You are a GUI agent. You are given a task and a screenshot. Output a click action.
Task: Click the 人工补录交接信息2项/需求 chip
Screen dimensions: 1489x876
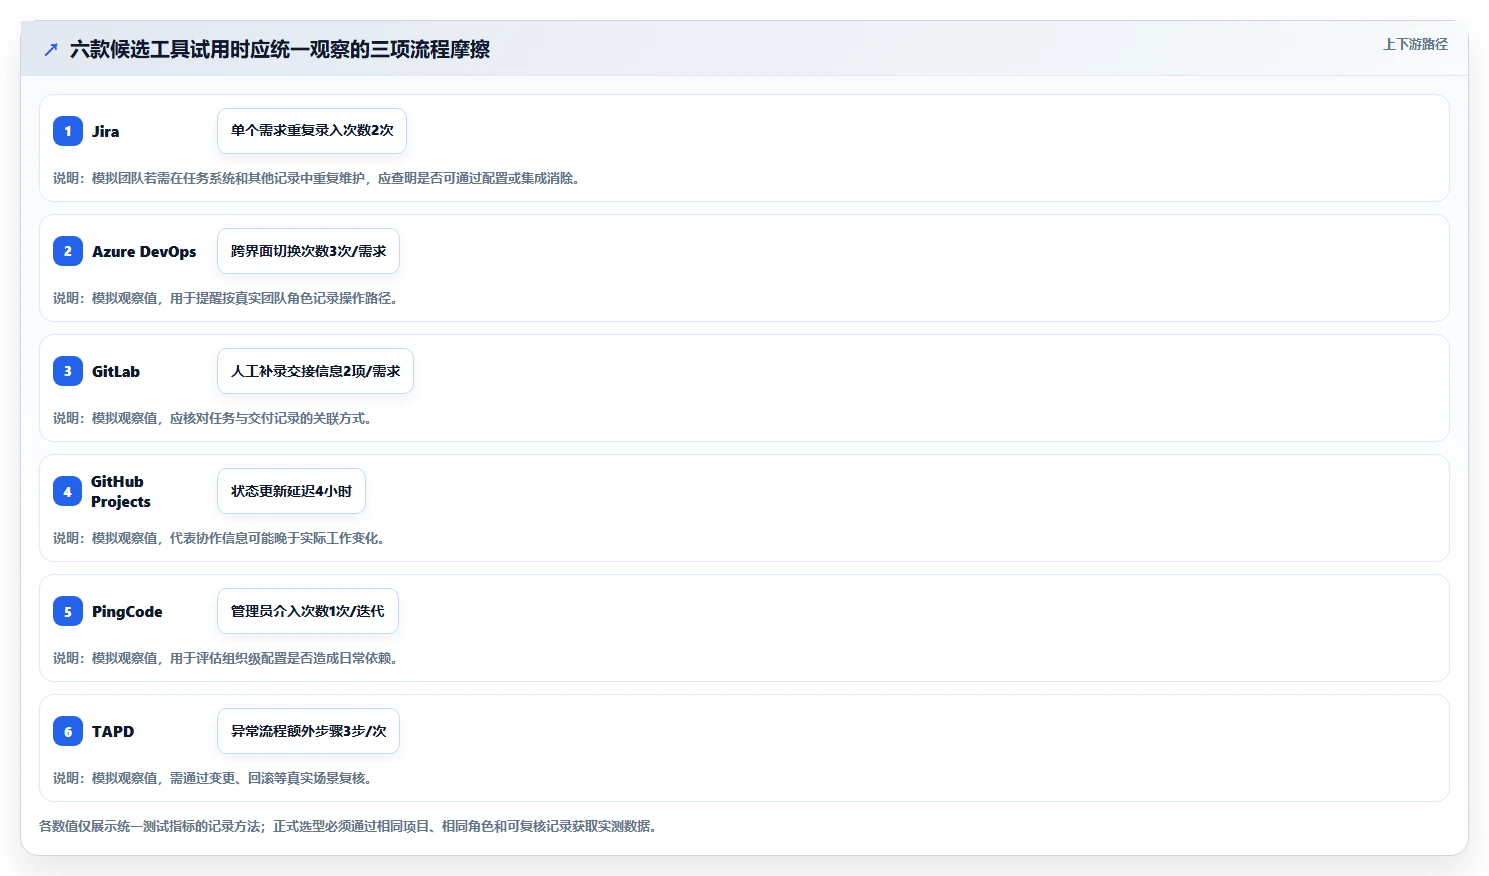click(x=315, y=371)
